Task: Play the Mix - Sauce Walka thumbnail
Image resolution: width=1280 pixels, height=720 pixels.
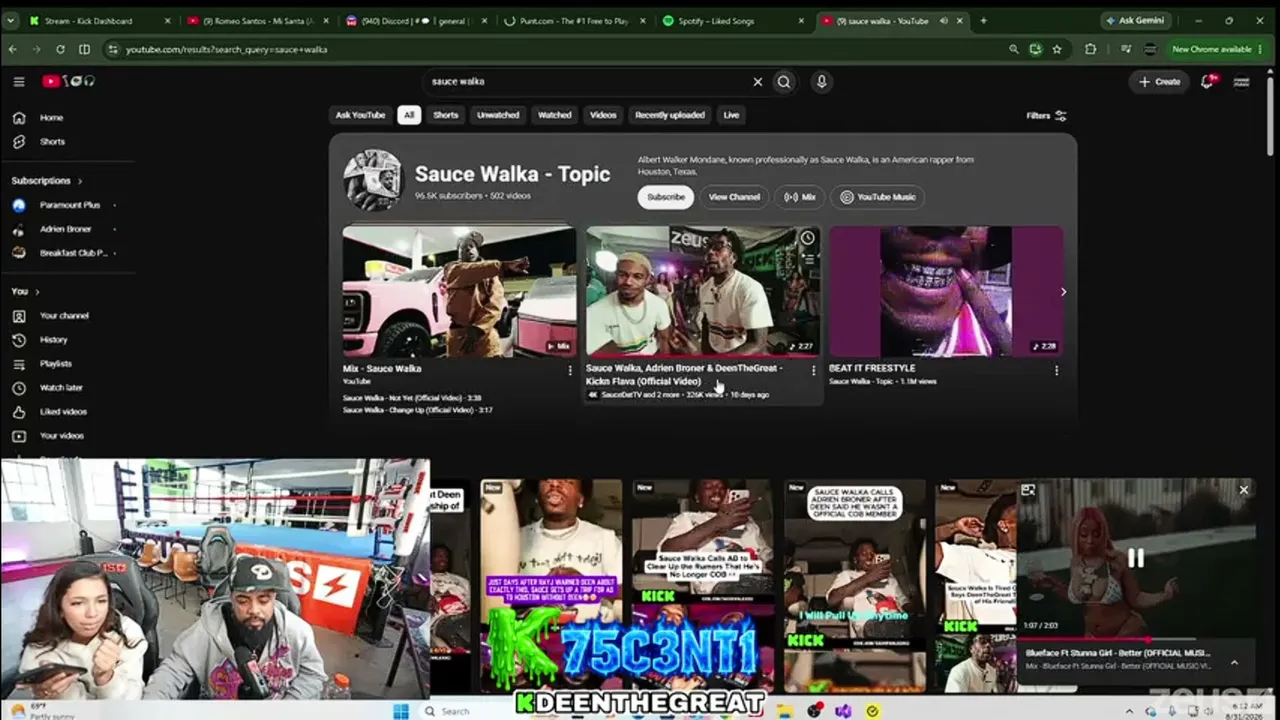Action: click(x=460, y=292)
